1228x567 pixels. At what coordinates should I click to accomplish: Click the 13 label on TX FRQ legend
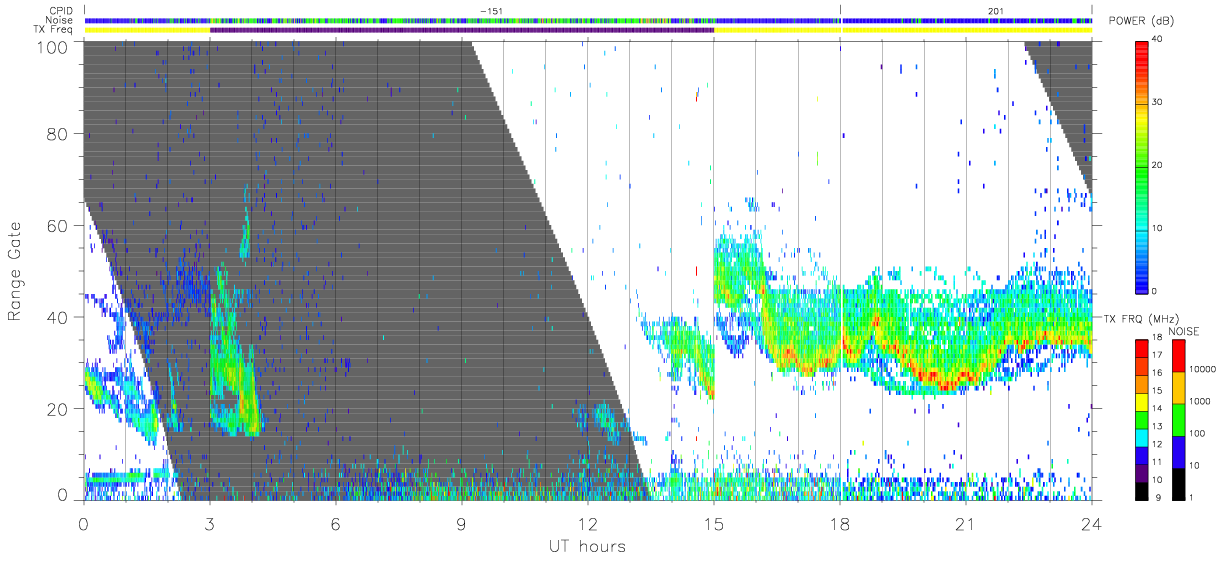pyautogui.click(x=1156, y=426)
